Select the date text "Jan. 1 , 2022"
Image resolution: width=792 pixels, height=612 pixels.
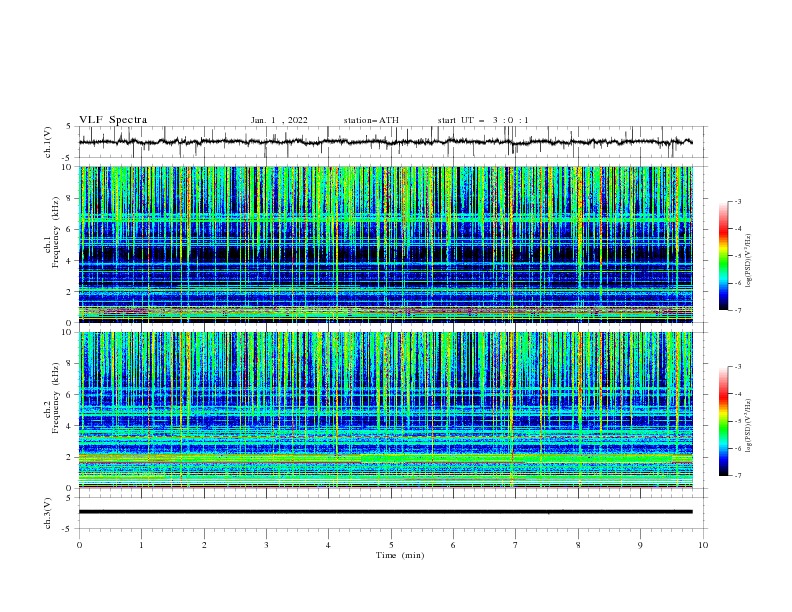pos(279,120)
